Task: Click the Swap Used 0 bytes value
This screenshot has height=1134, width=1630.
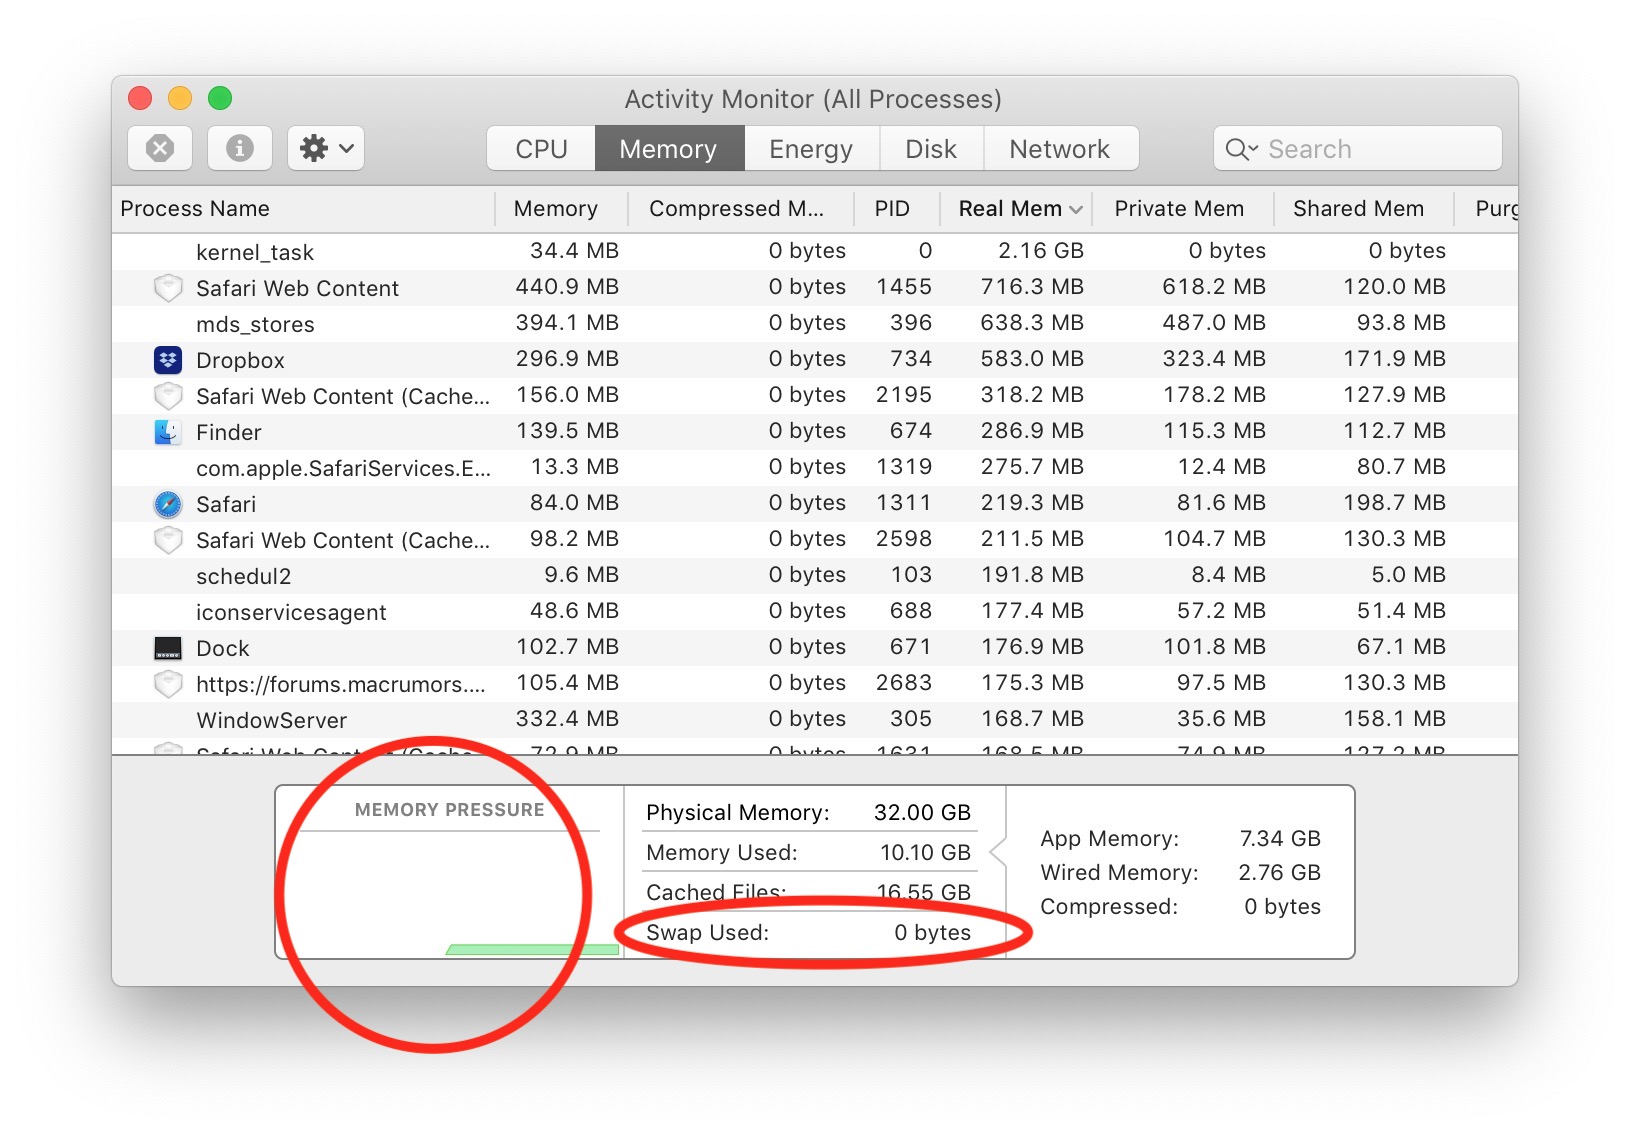Action: coord(933,933)
